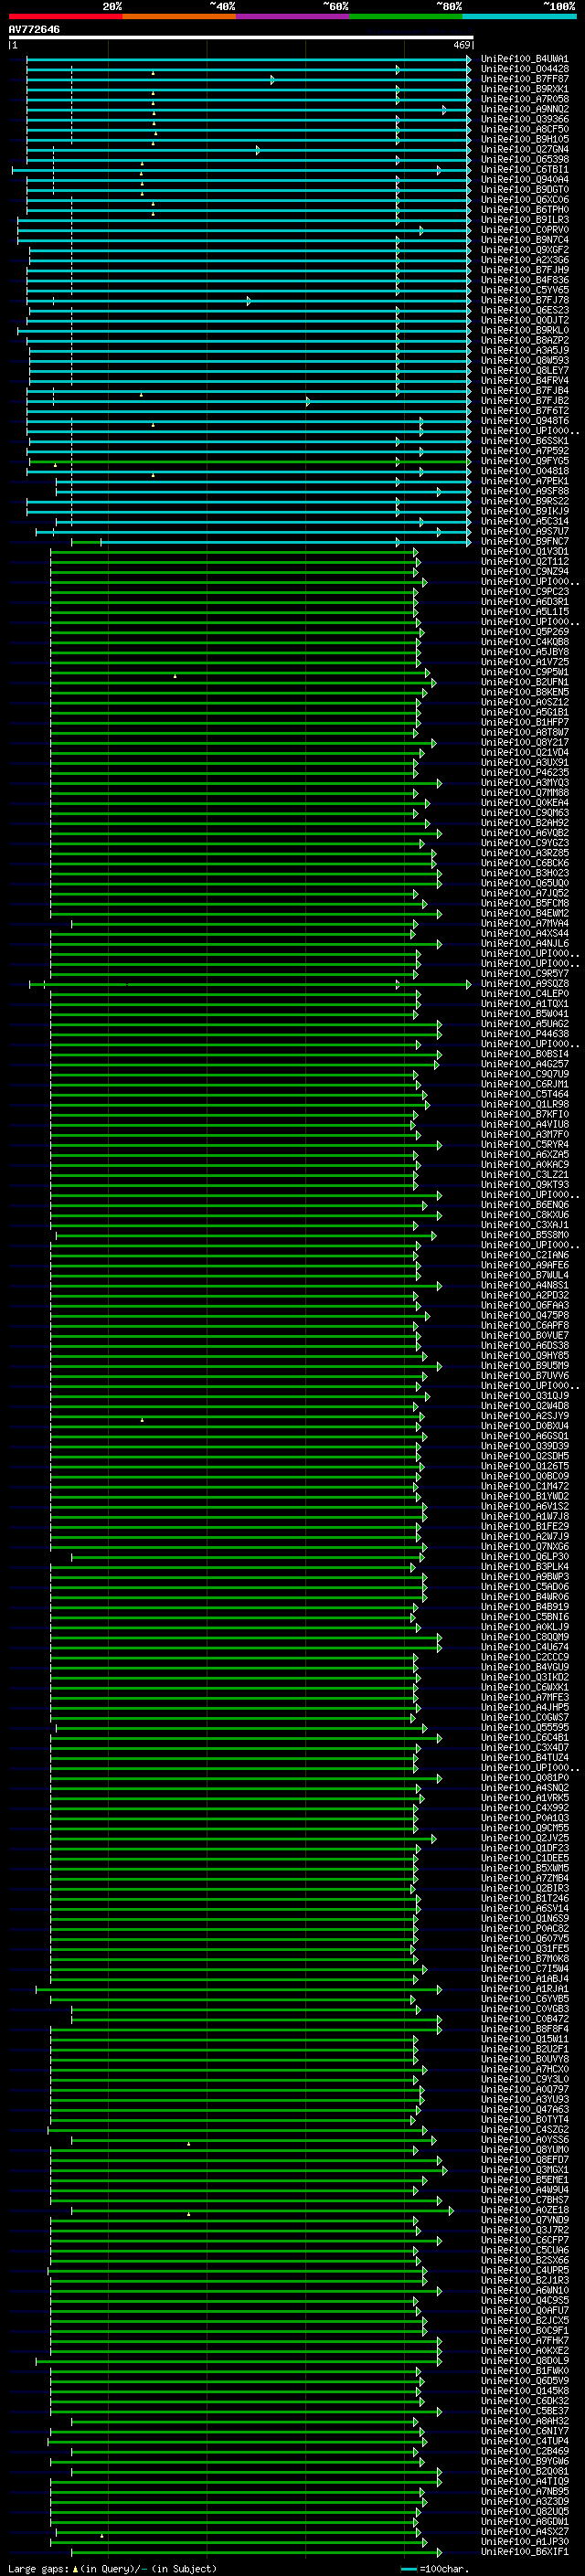Open hit UniRef100_Q65UQ0
This screenshot has width=585, height=2576.
pyautogui.click(x=525, y=883)
